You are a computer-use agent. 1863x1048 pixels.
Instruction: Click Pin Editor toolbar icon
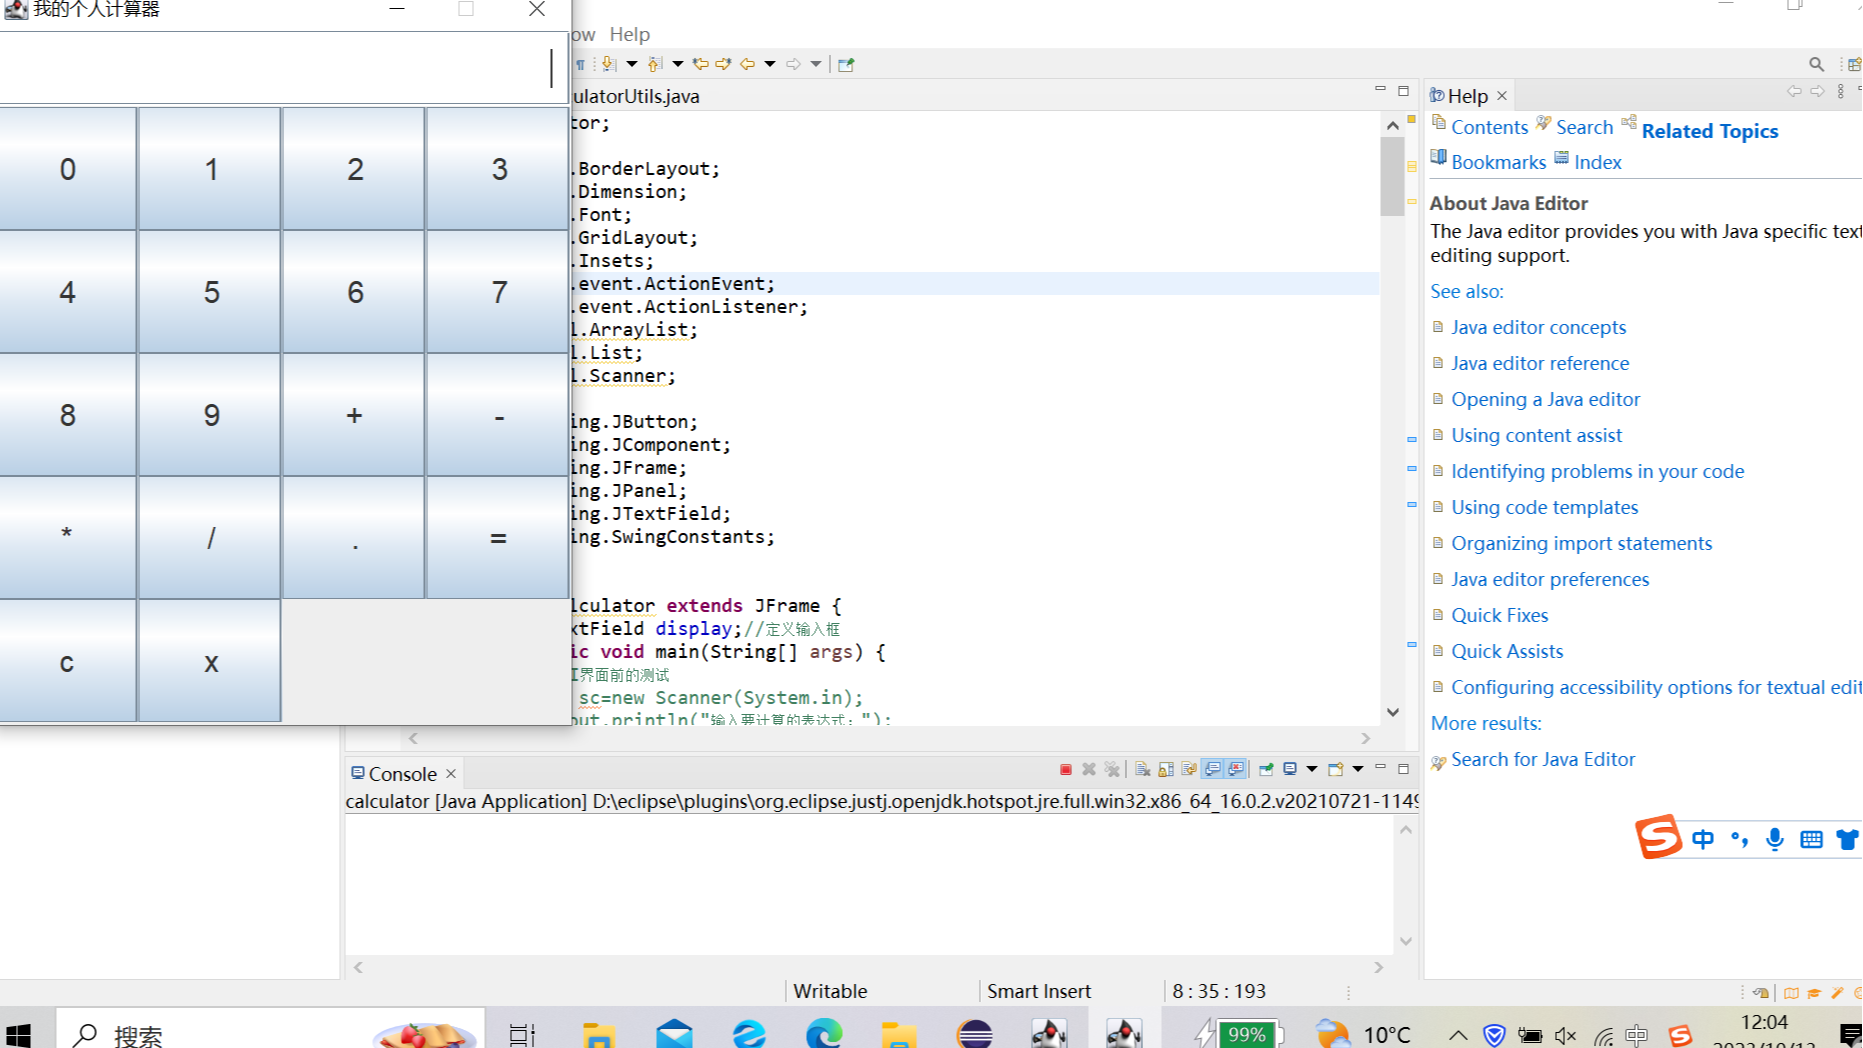point(846,64)
